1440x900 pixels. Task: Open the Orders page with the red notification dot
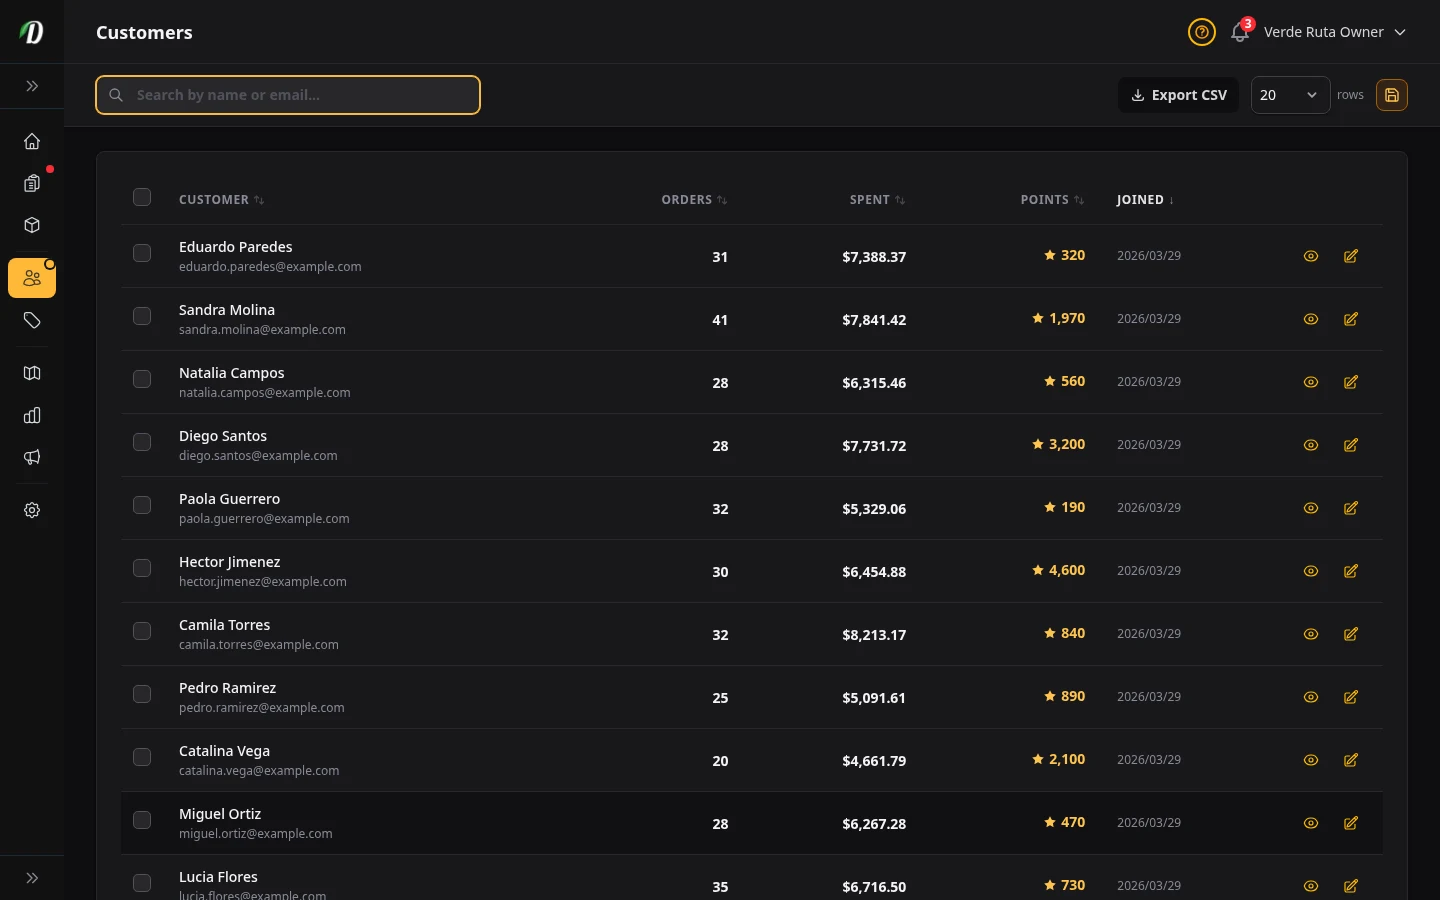(32, 183)
